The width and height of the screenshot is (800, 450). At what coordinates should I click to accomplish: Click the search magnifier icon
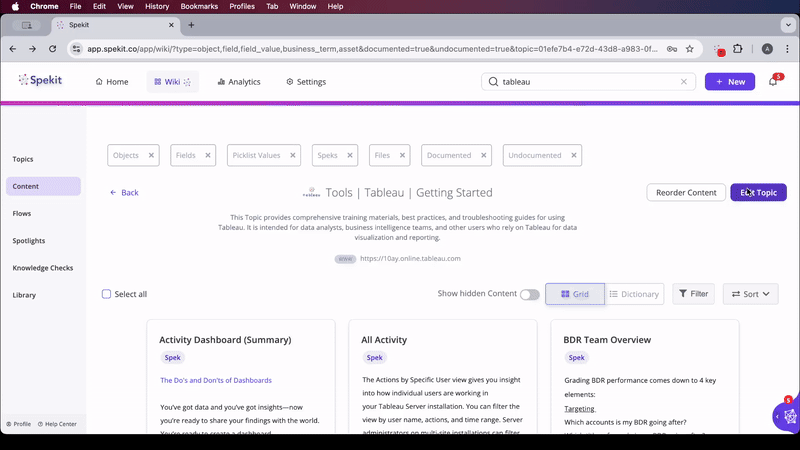(x=493, y=82)
